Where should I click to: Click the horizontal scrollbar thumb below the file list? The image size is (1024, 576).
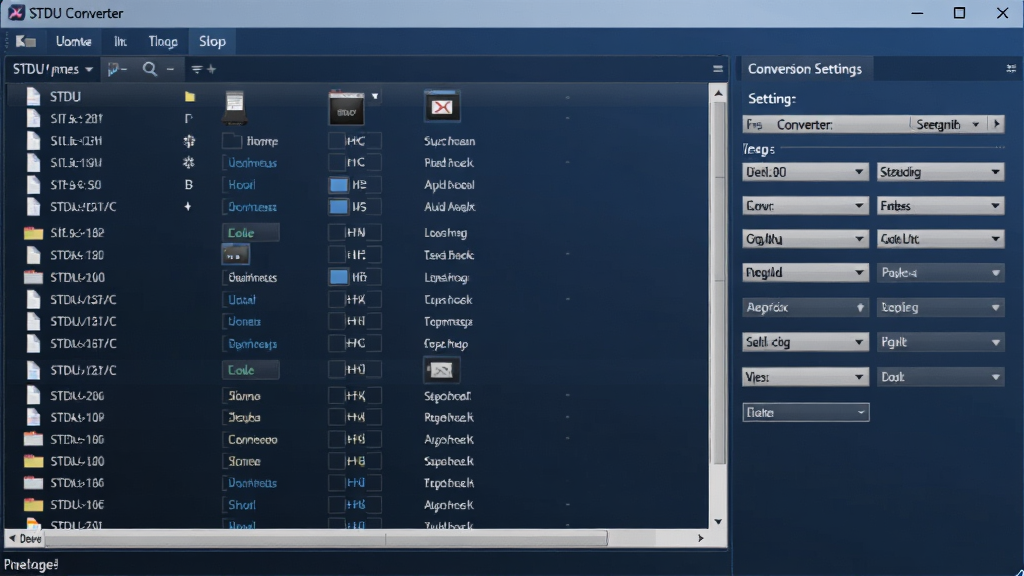[325, 539]
